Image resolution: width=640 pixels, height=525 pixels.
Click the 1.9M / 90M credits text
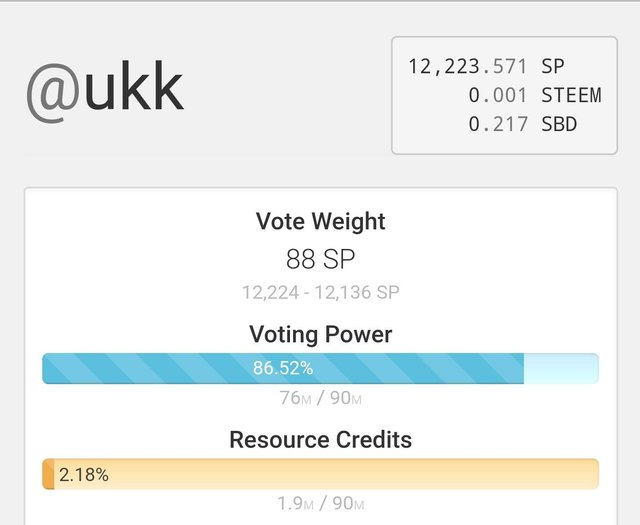(320, 503)
